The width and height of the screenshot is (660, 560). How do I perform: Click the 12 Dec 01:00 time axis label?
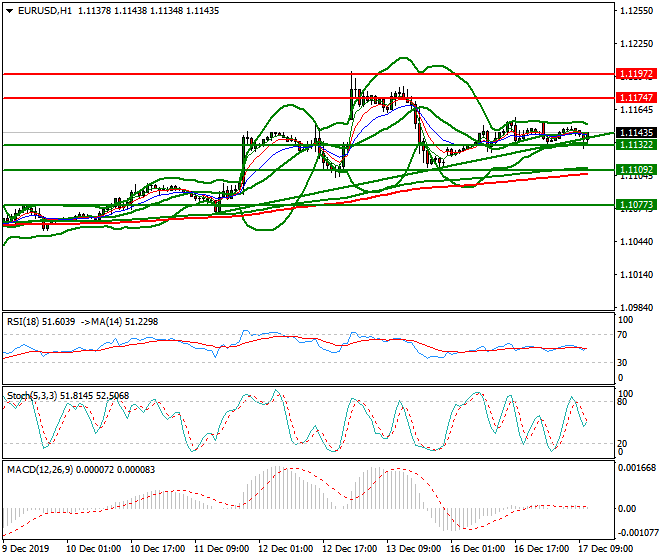(286, 549)
